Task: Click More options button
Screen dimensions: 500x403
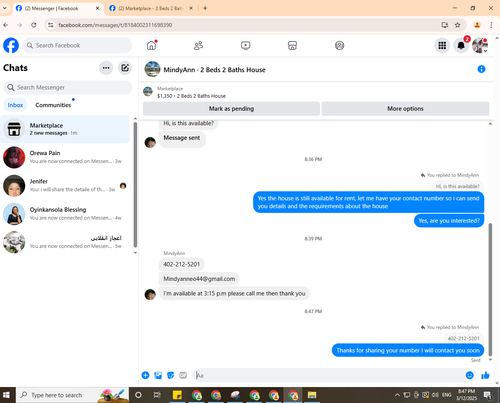Action: tap(405, 109)
